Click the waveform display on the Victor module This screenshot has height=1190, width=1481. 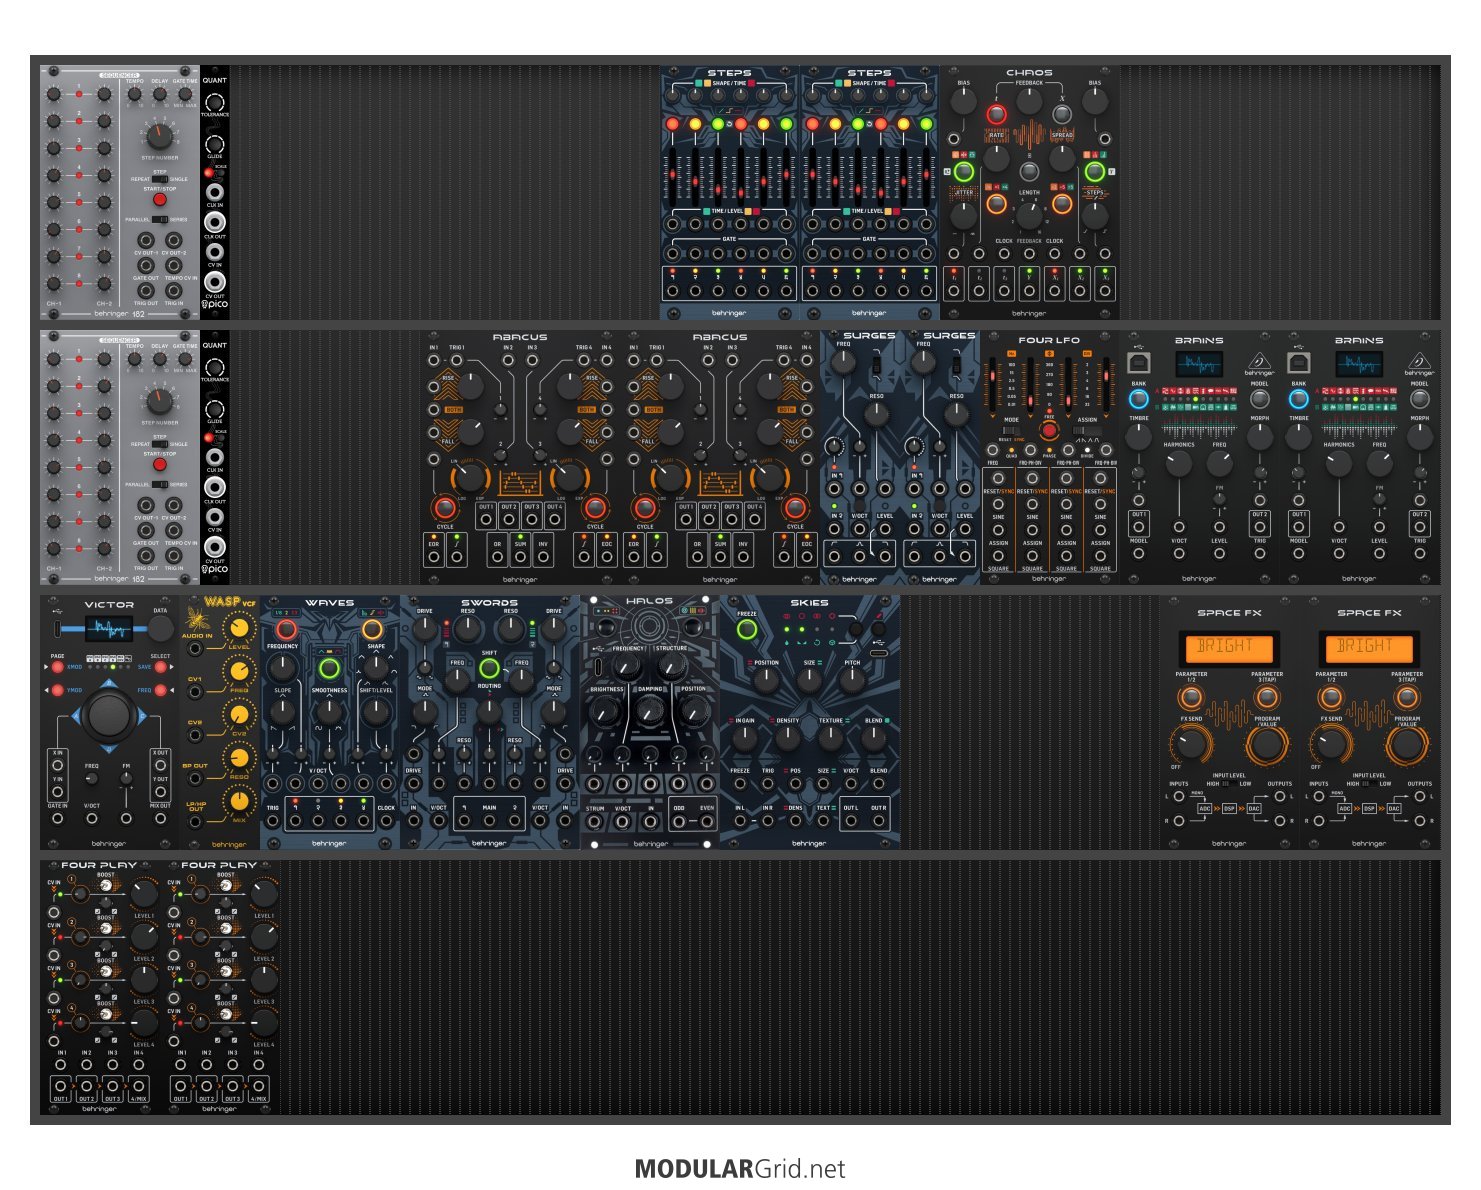point(108,630)
